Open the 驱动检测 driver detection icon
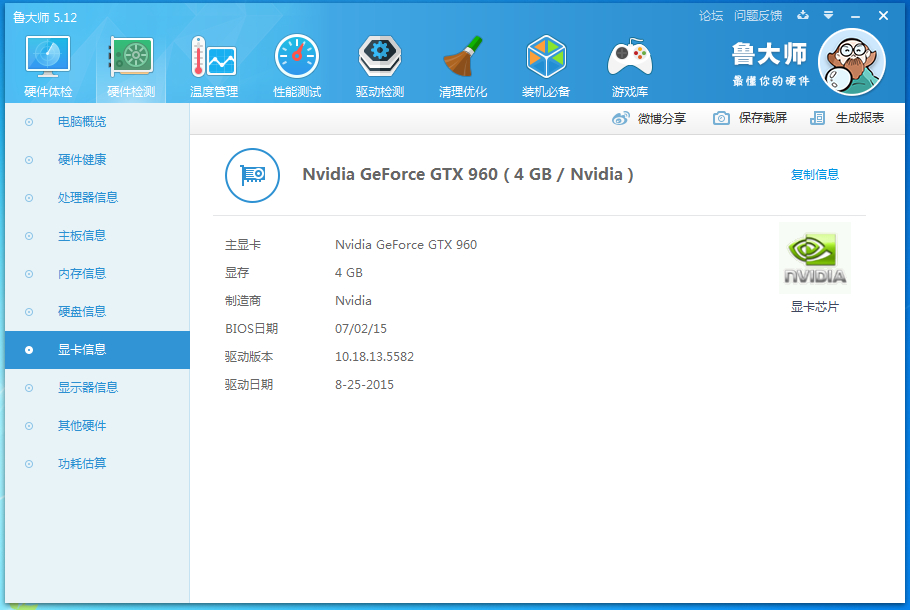Screen dimensions: 910x610 coord(380,56)
